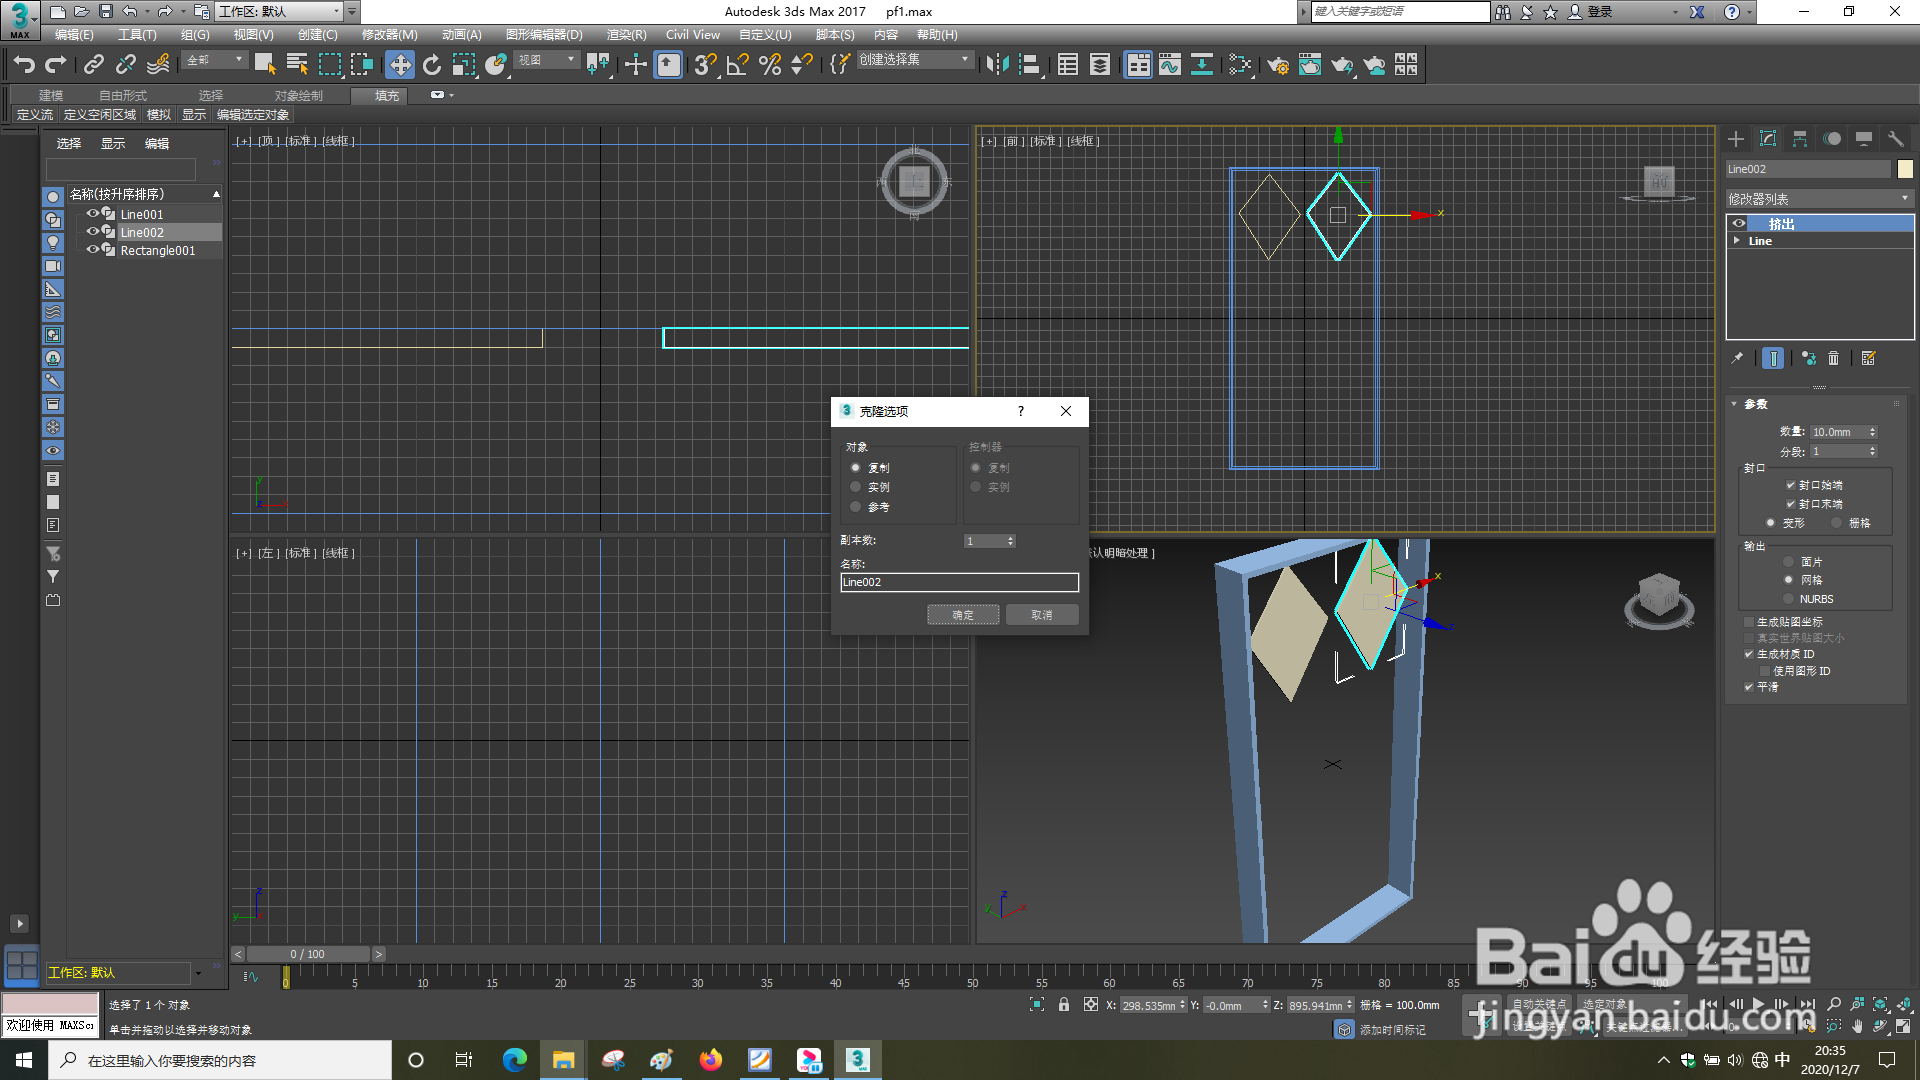
Task: Expand the Line entry in modifier stack
Action: tap(1737, 241)
